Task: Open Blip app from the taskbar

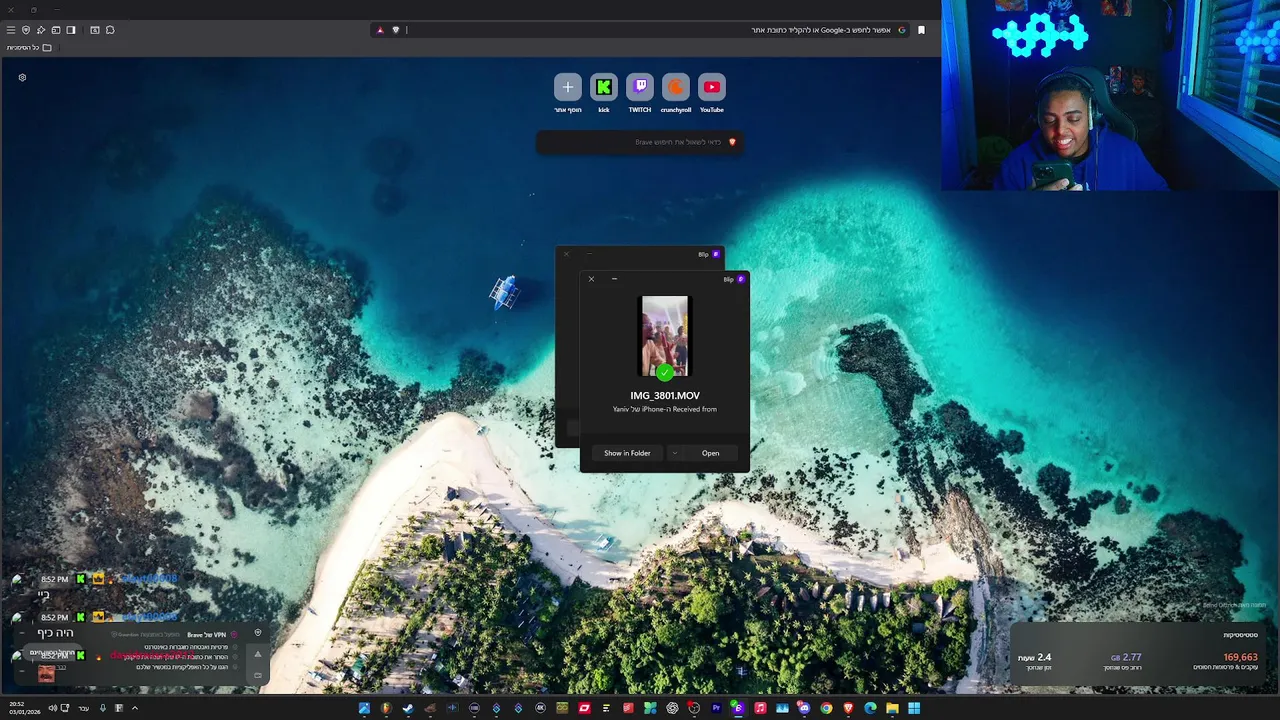Action: (737, 708)
